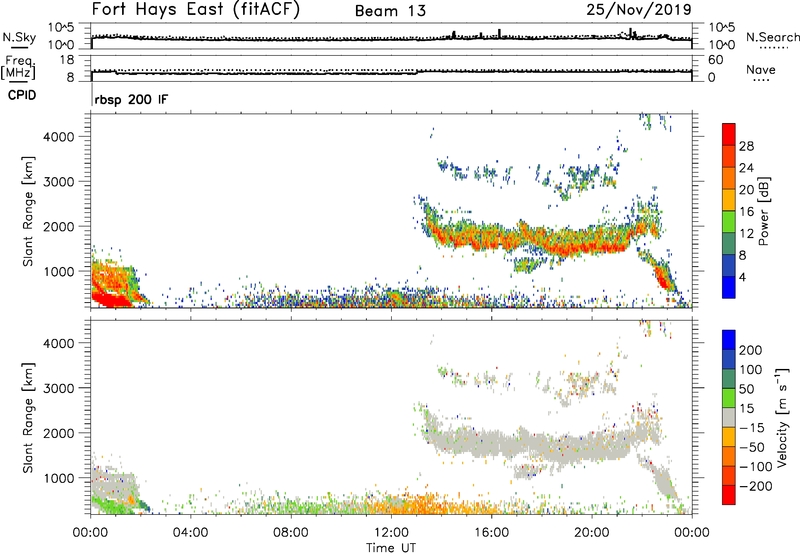Image resolution: width=800 pixels, height=554 pixels.
Task: Click the '-200' velocity colorbar tick
Action: click(x=756, y=486)
